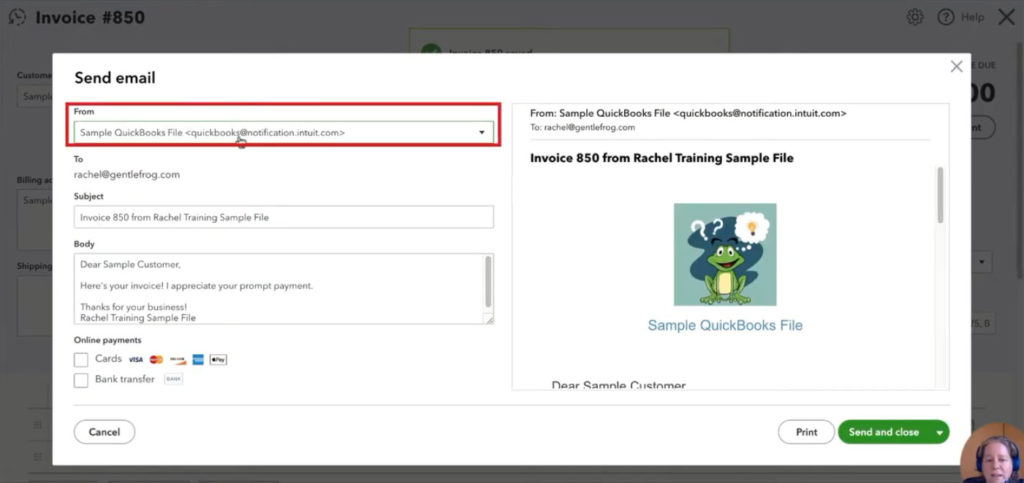1024x483 pixels.
Task: Click the email preview scrollbar
Action: [939, 195]
